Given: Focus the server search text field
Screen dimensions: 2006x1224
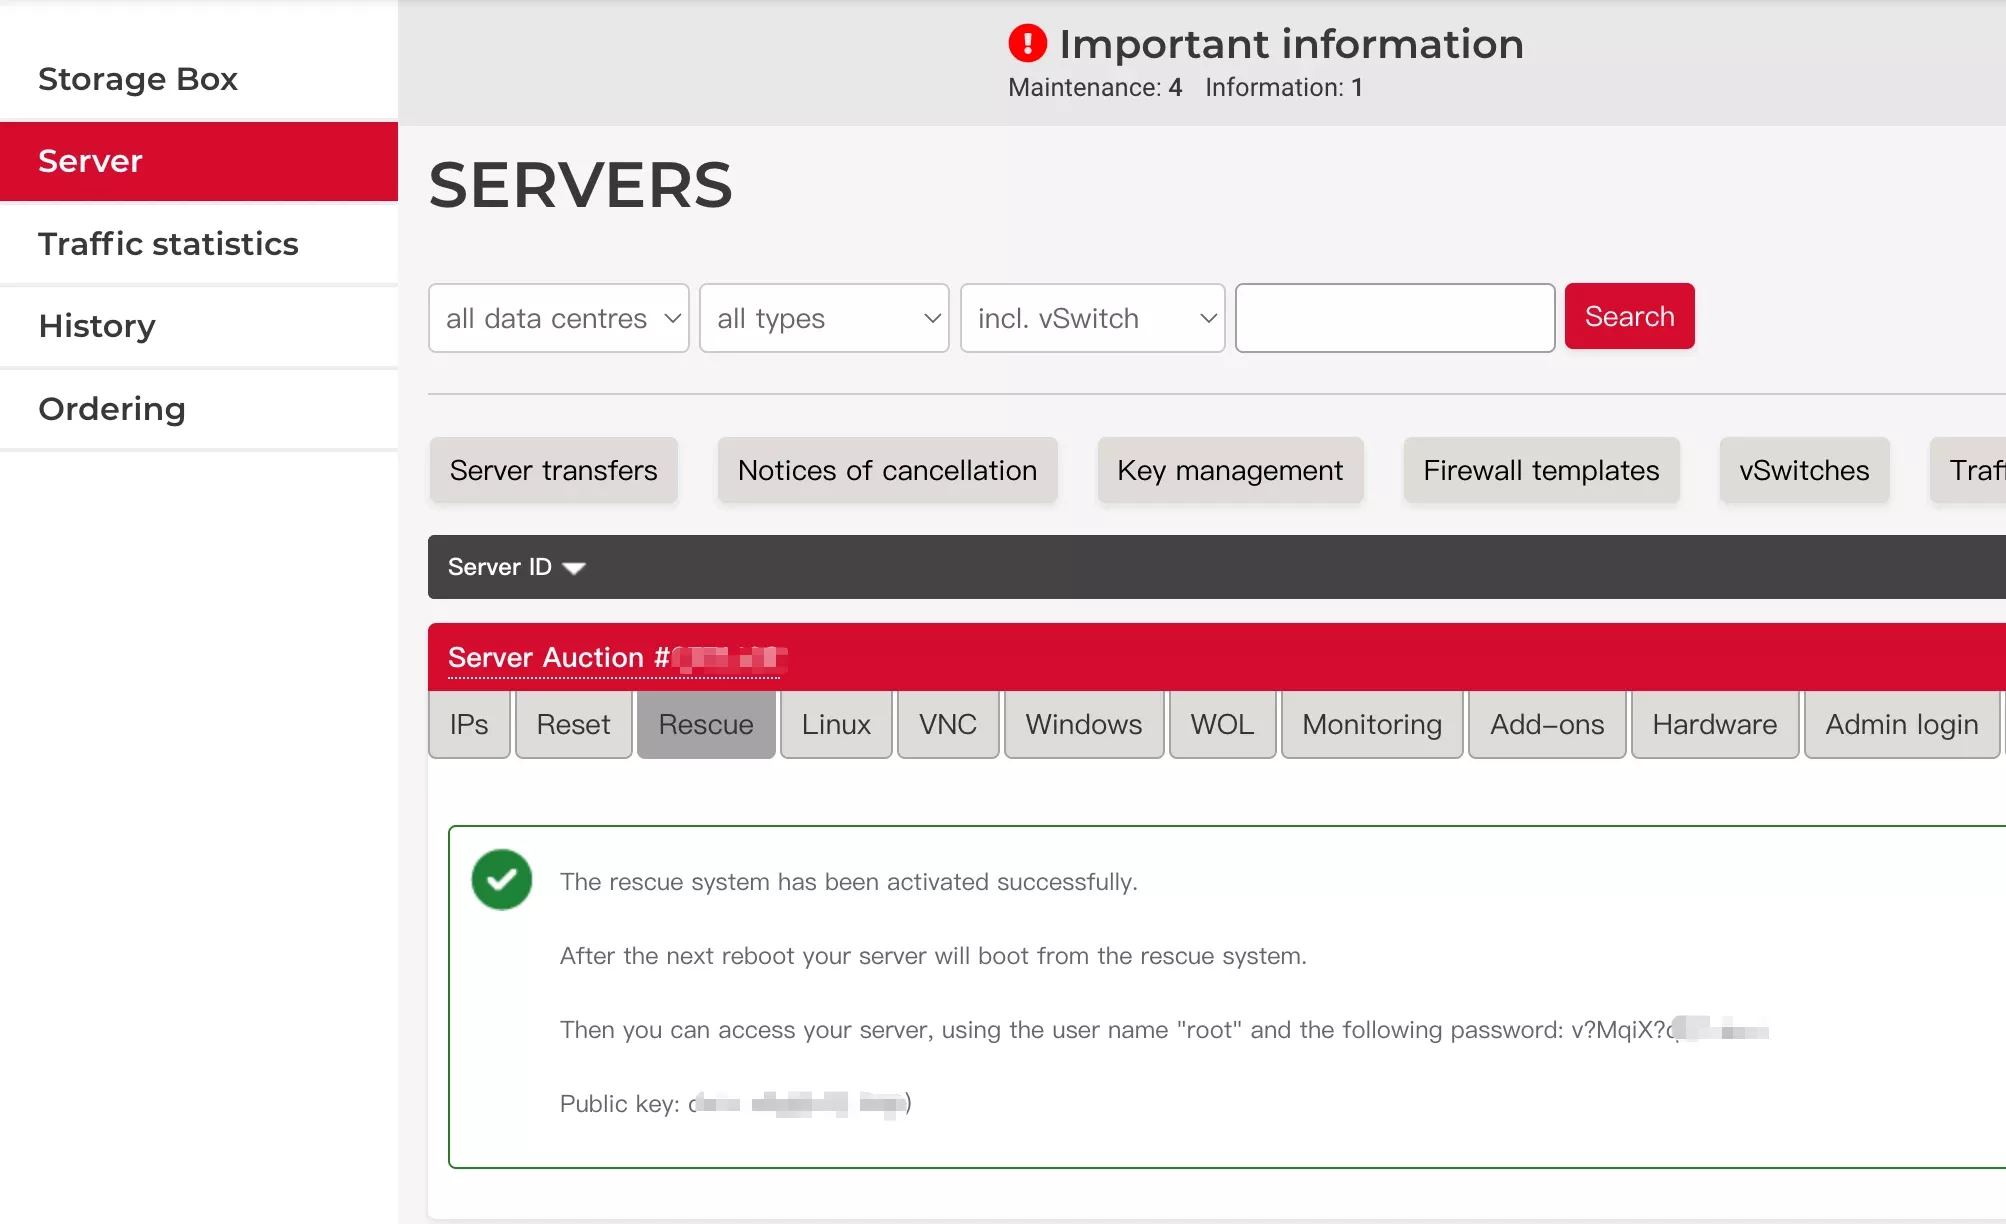Looking at the screenshot, I should (x=1394, y=318).
